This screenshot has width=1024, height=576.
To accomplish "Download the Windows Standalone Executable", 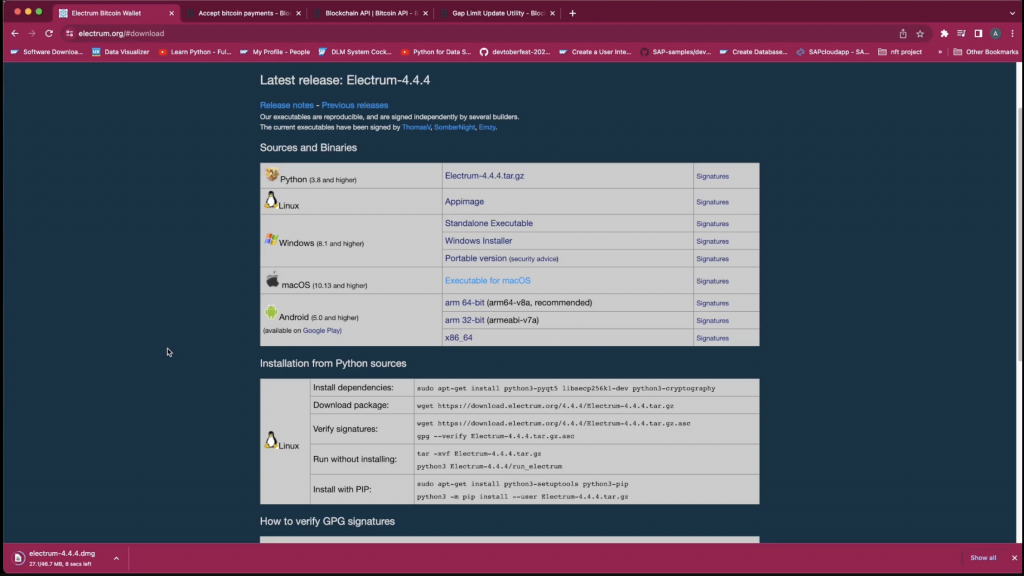I will point(488,223).
